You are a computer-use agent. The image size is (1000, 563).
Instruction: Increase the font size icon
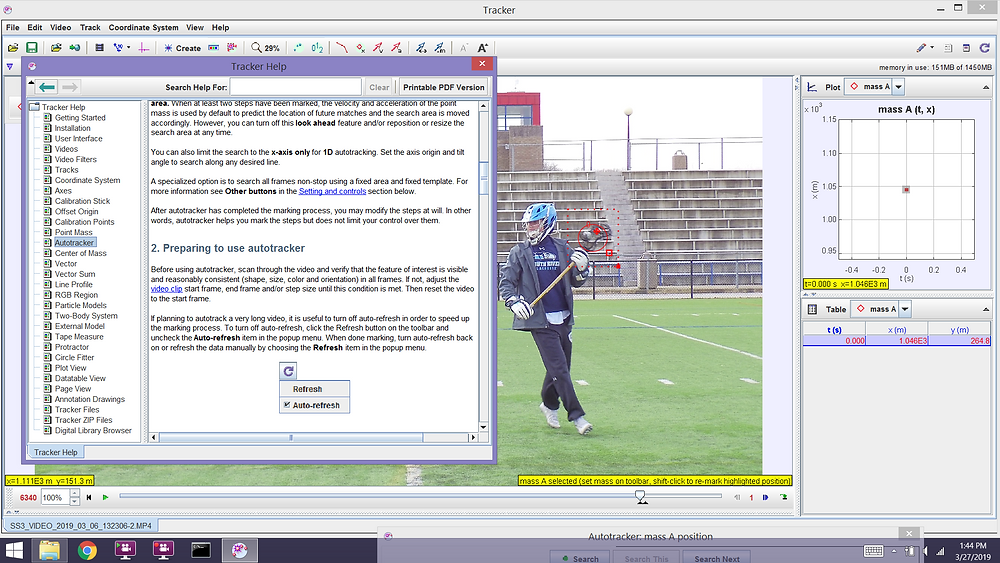483,48
